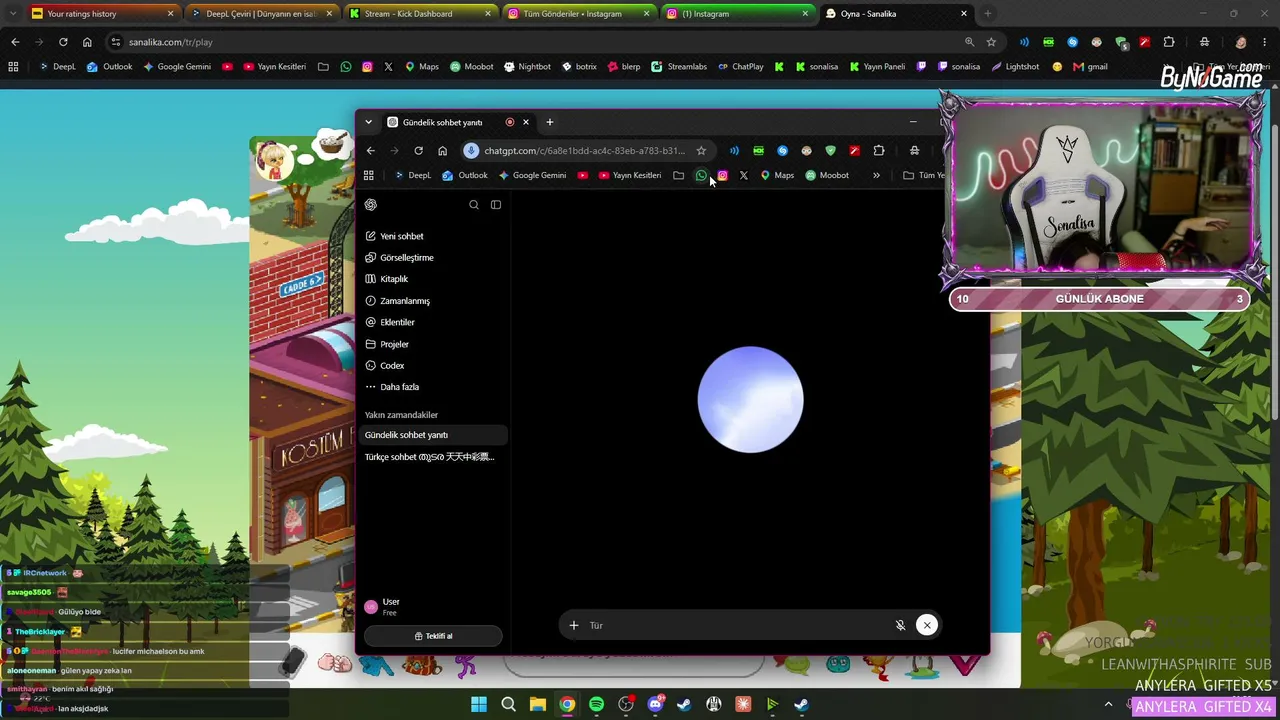Screen dimensions: 1280x720
Task: Open Codex in the ChatGPT sidebar
Action: pyautogui.click(x=435, y=366)
